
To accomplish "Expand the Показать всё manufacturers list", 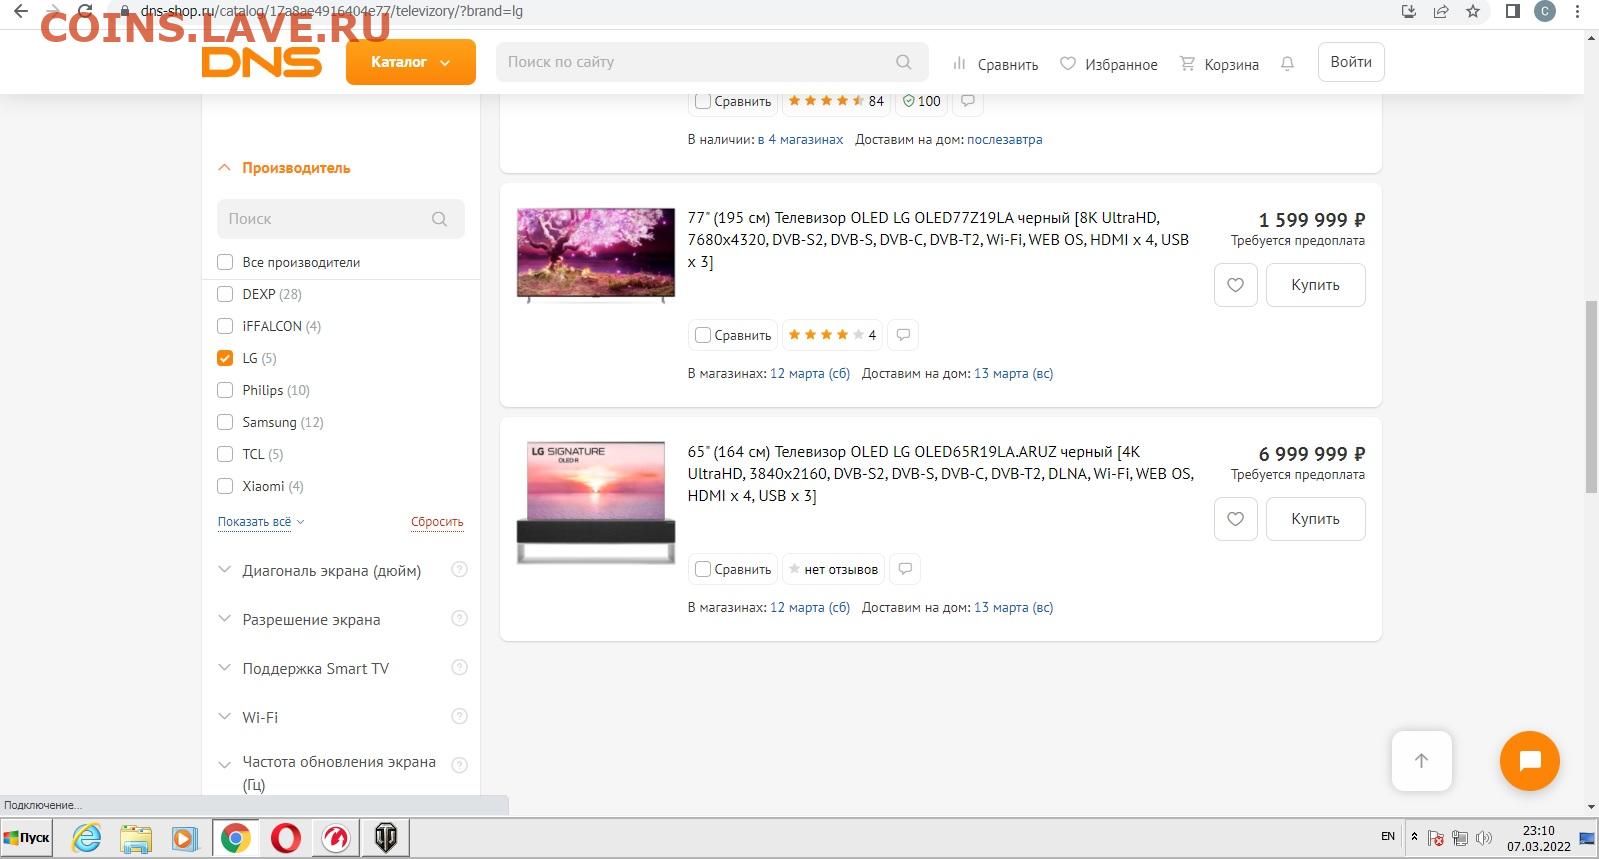I will click(261, 522).
